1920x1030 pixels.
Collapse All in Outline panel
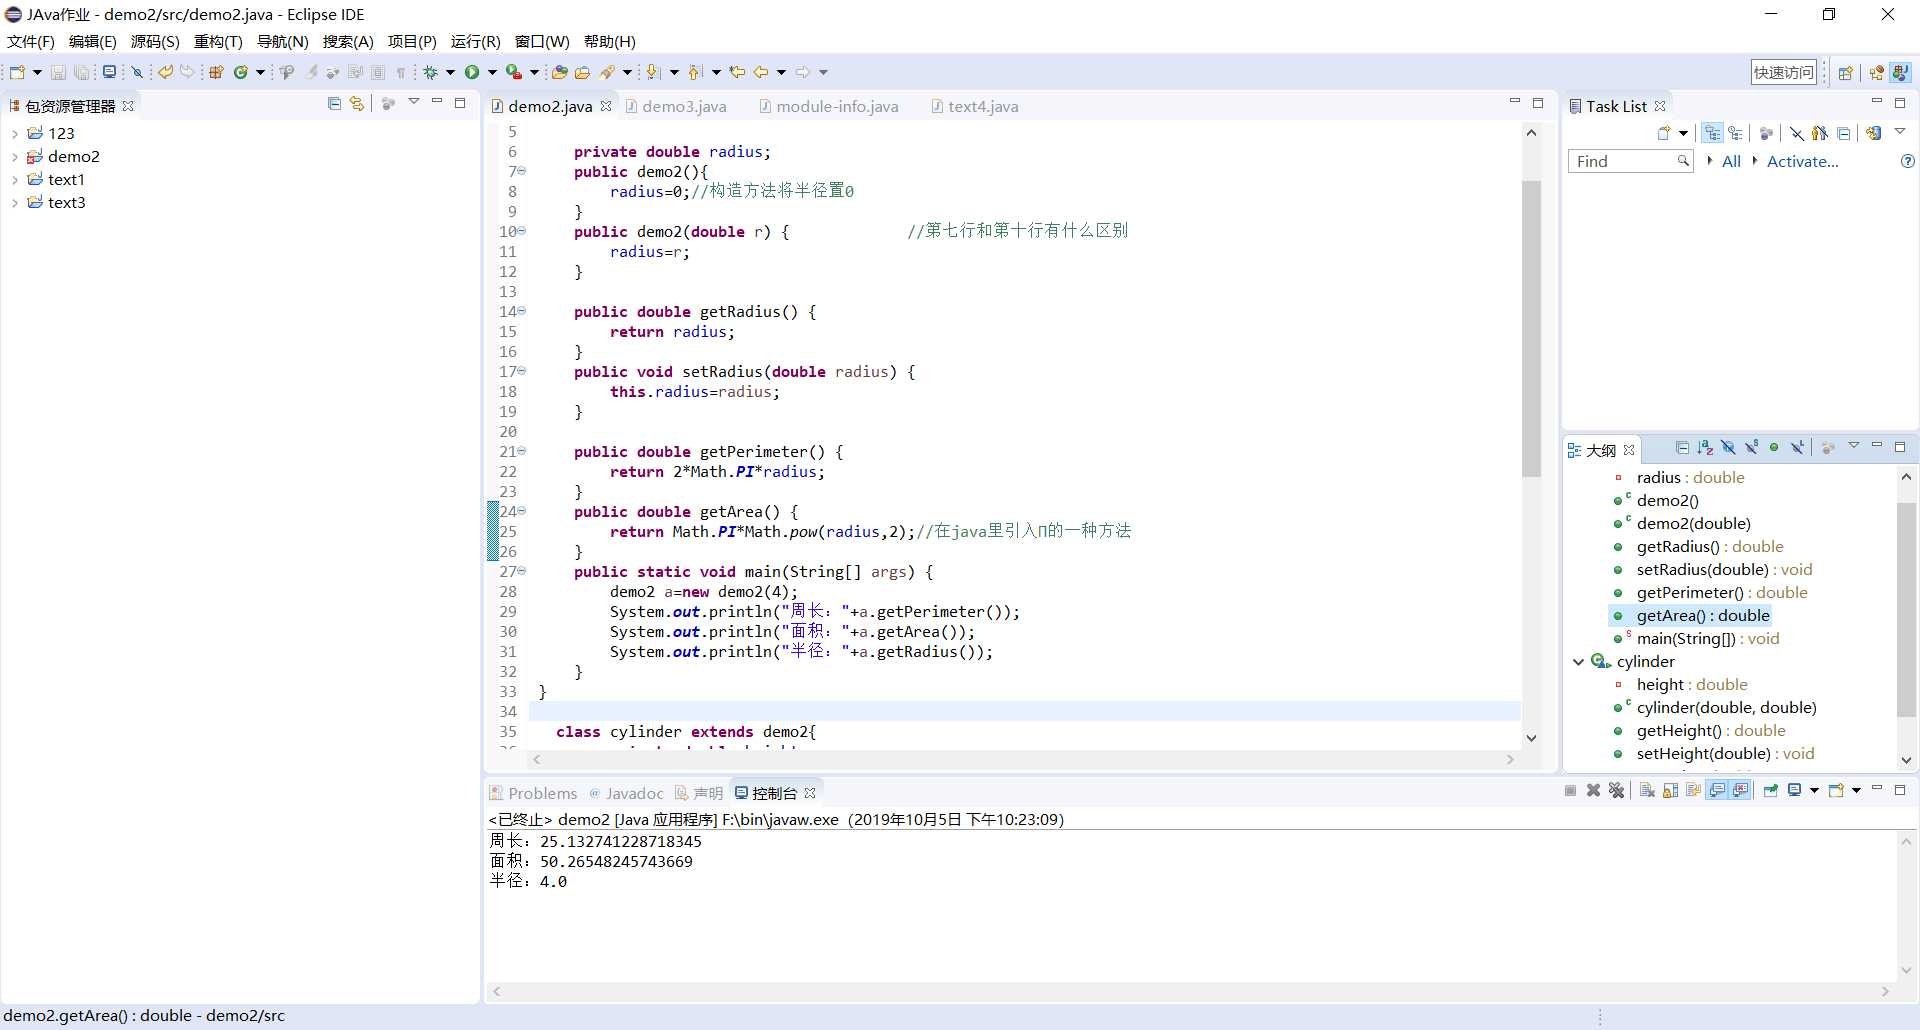tap(1682, 448)
